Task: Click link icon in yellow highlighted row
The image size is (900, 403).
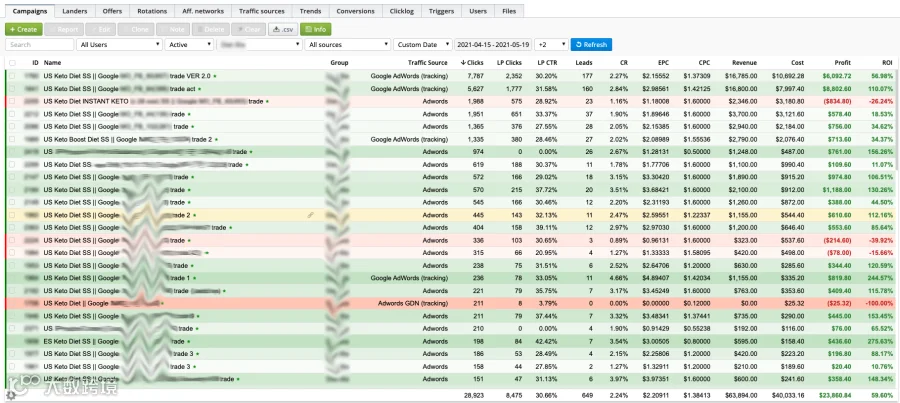Action: [x=311, y=215]
